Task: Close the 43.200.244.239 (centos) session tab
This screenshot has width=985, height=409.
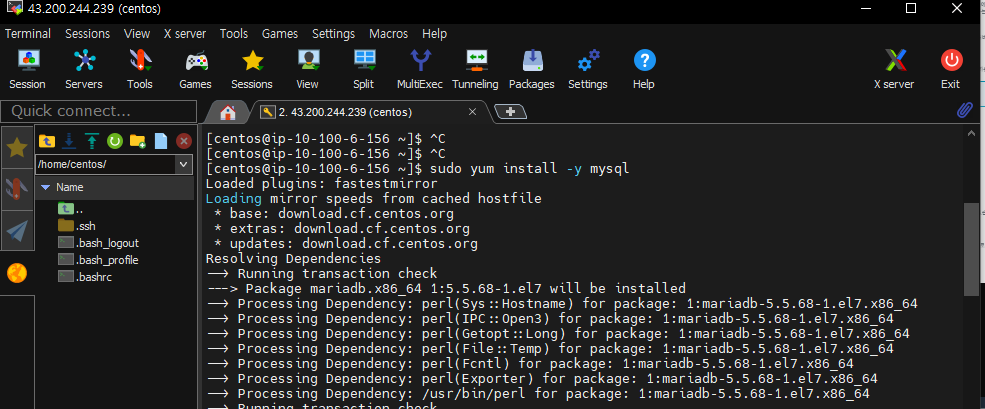Action: (472, 112)
